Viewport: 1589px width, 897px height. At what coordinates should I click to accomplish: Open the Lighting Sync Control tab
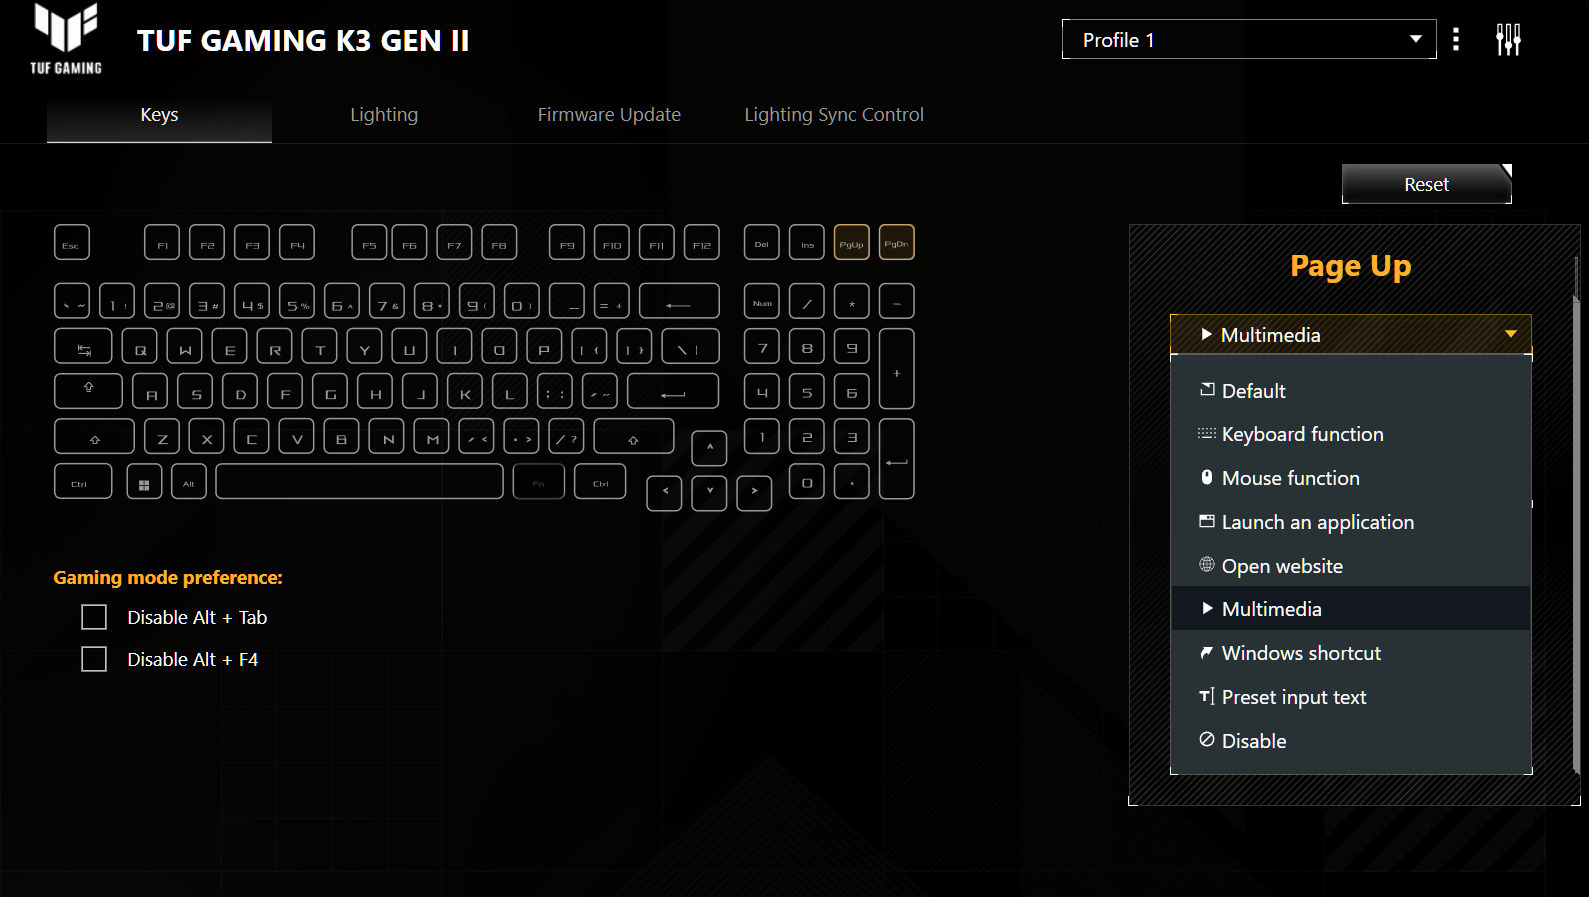[834, 115]
